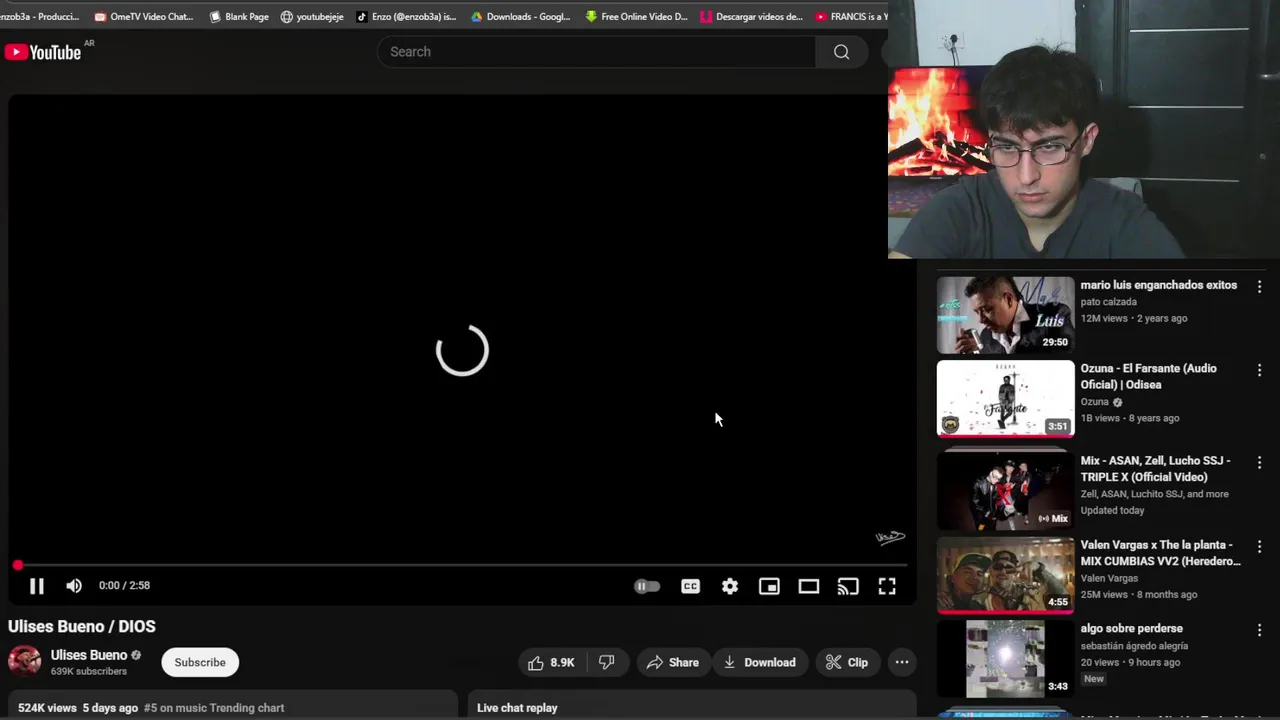
Task: Open the OmeTV Video Chat bookmark
Action: tap(144, 16)
